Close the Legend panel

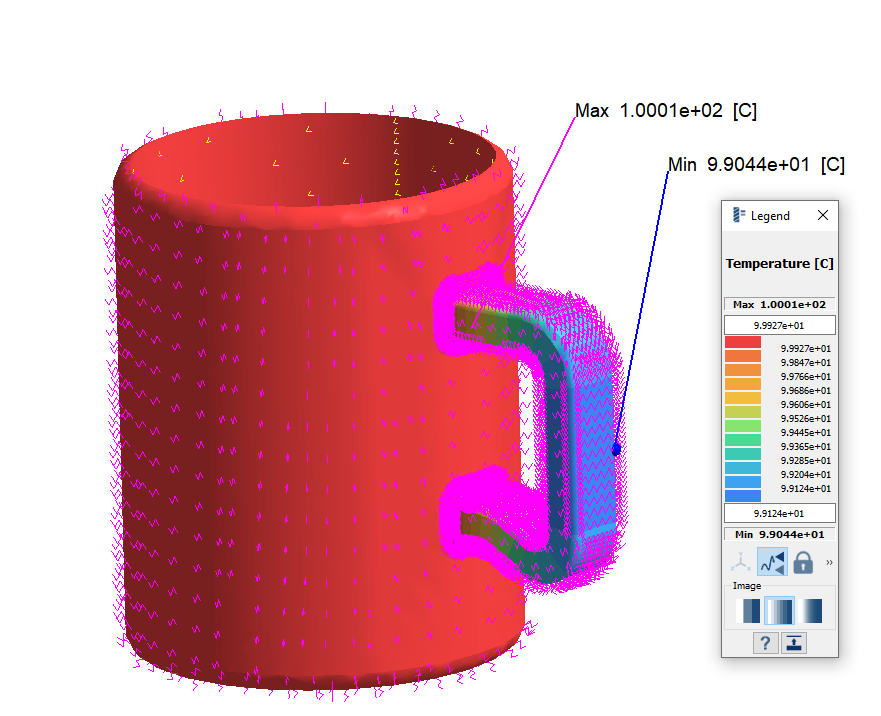point(822,215)
